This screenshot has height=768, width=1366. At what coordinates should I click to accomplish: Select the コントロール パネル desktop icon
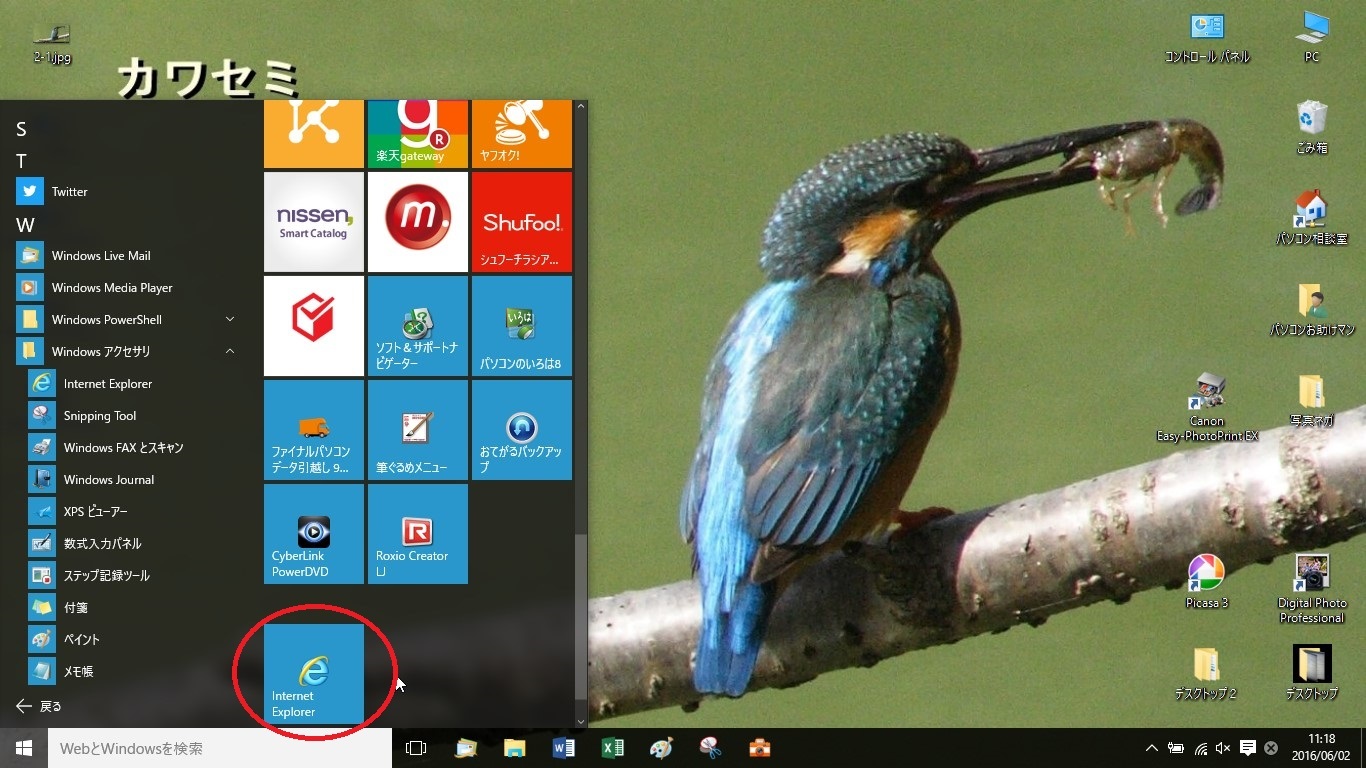point(1207,38)
